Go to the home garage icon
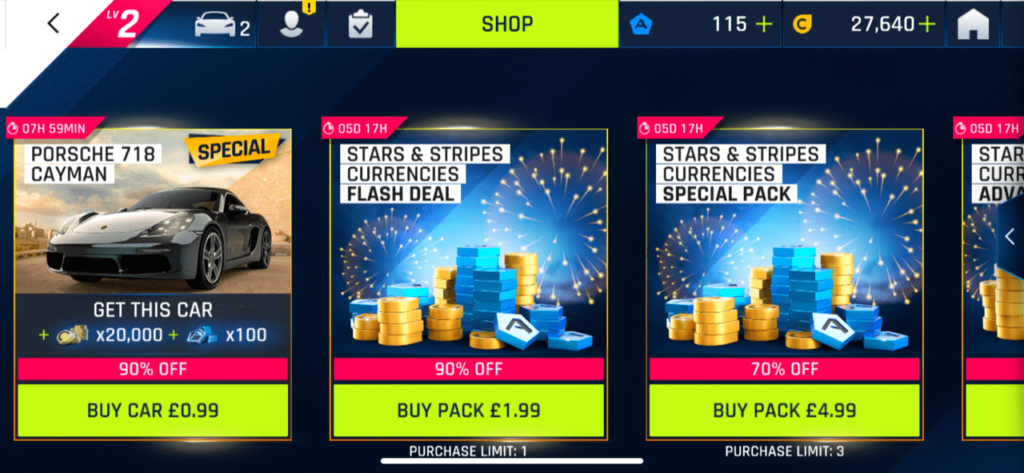This screenshot has width=1024, height=473. coord(973,25)
